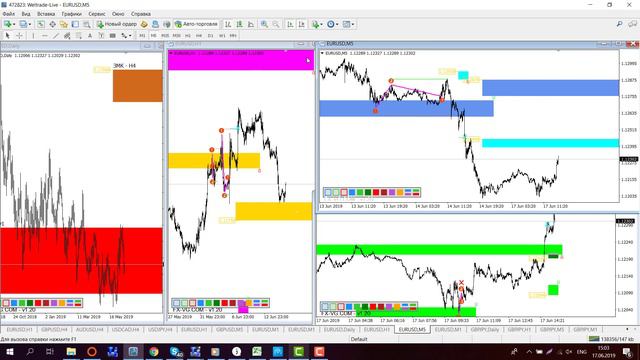Screen dimensions: 640x360
Task: Toggle the Terminal panel icon
Action: pos(75,24)
